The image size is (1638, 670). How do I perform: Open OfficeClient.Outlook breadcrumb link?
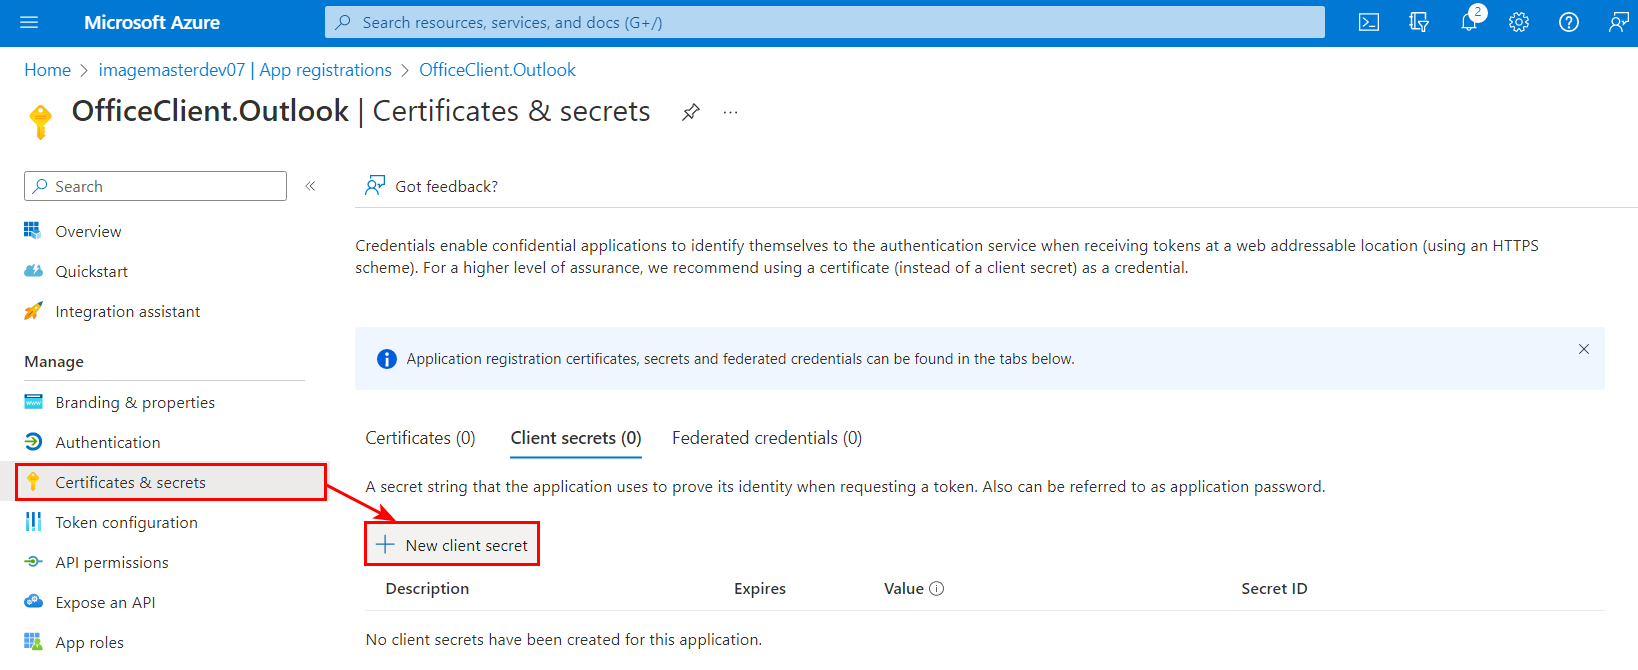[497, 70]
